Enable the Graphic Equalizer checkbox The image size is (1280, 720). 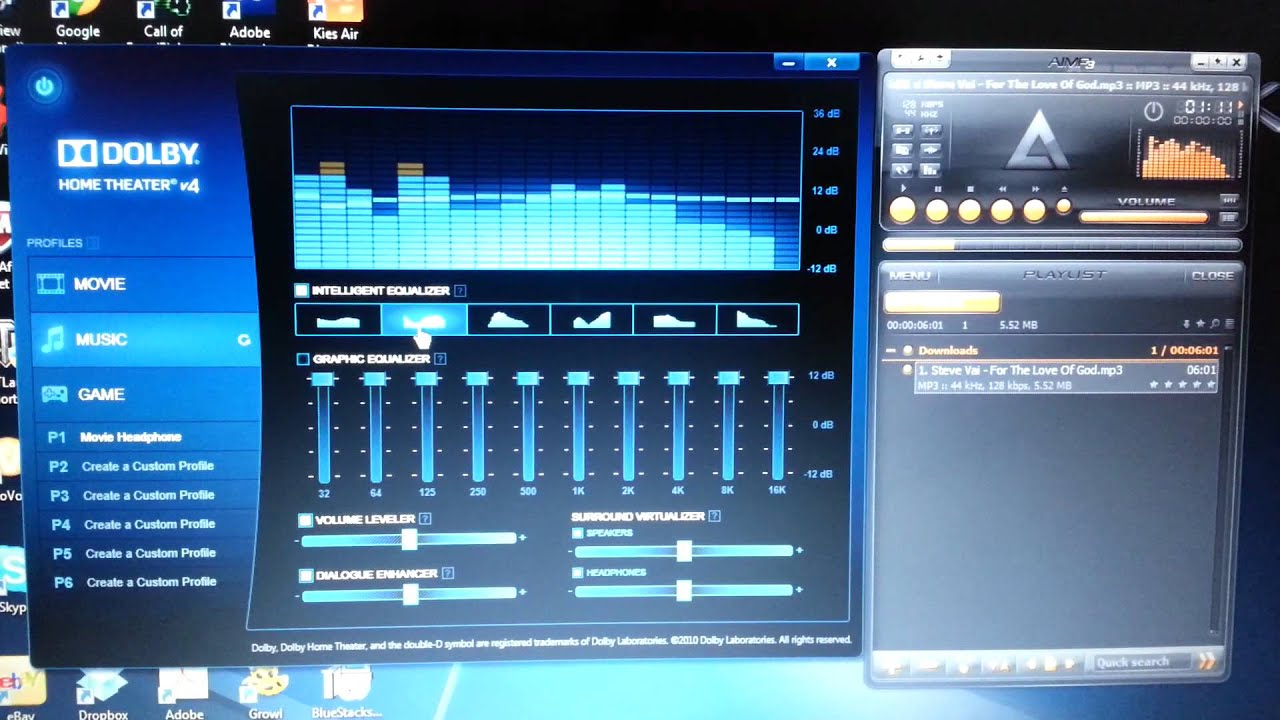click(303, 359)
